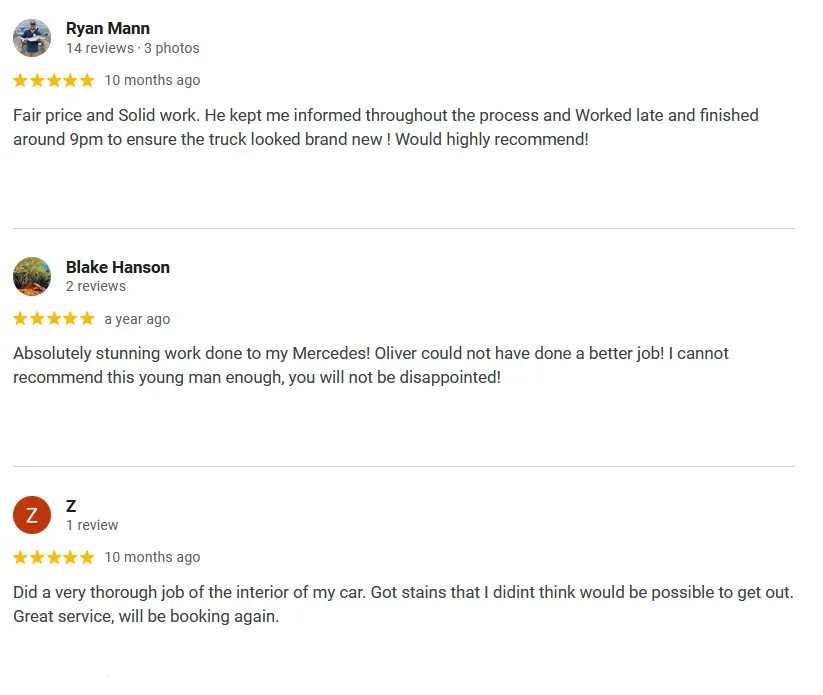Open Blake Hanson's reviewer profile name
This screenshot has width=823, height=695.
tap(118, 267)
